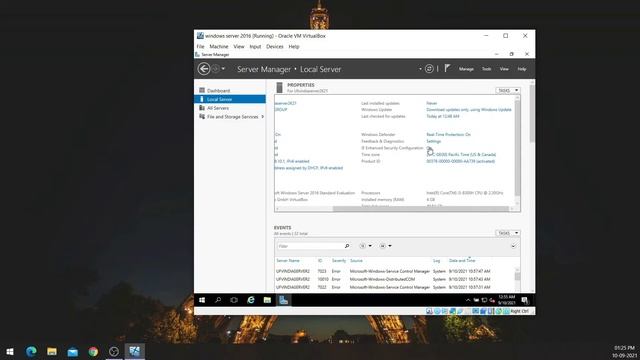The width and height of the screenshot is (640, 360).
Task: Click the Product ID activated link
Action: (460, 161)
